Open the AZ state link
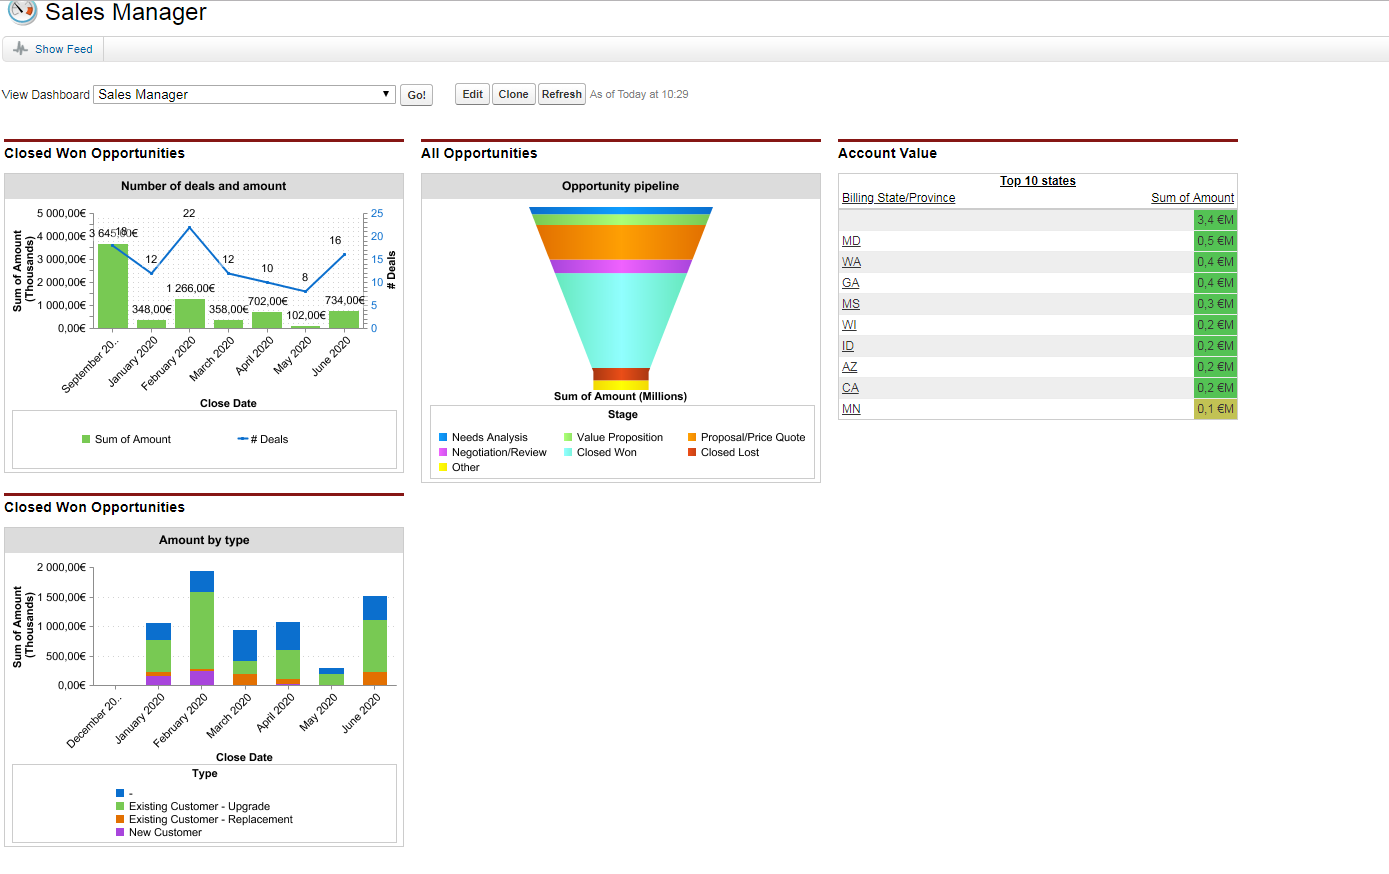The image size is (1389, 874). [x=849, y=367]
